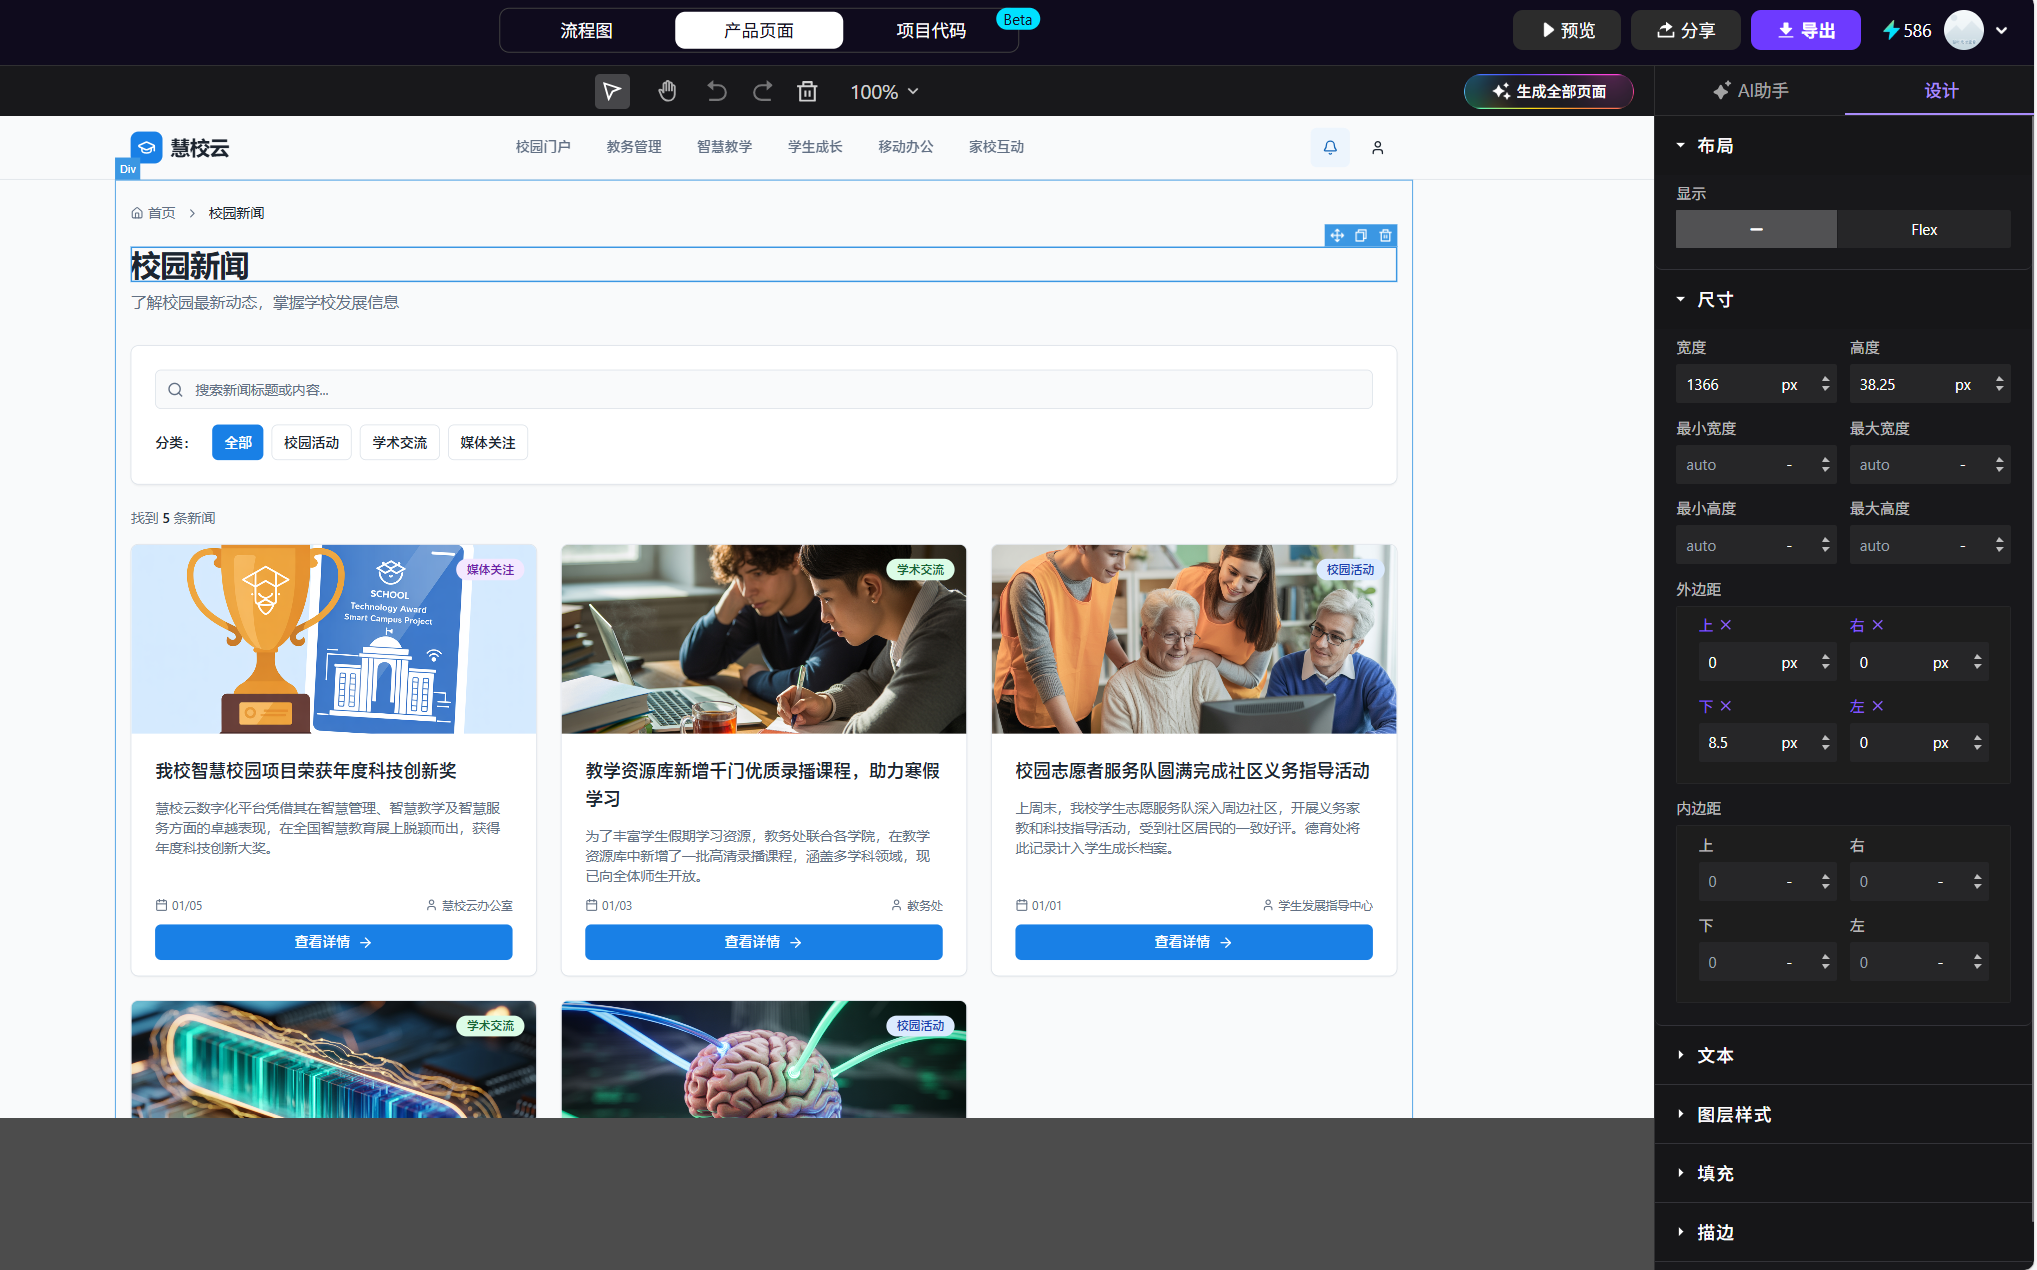Switch to the 产品页面 tab

click(759, 30)
